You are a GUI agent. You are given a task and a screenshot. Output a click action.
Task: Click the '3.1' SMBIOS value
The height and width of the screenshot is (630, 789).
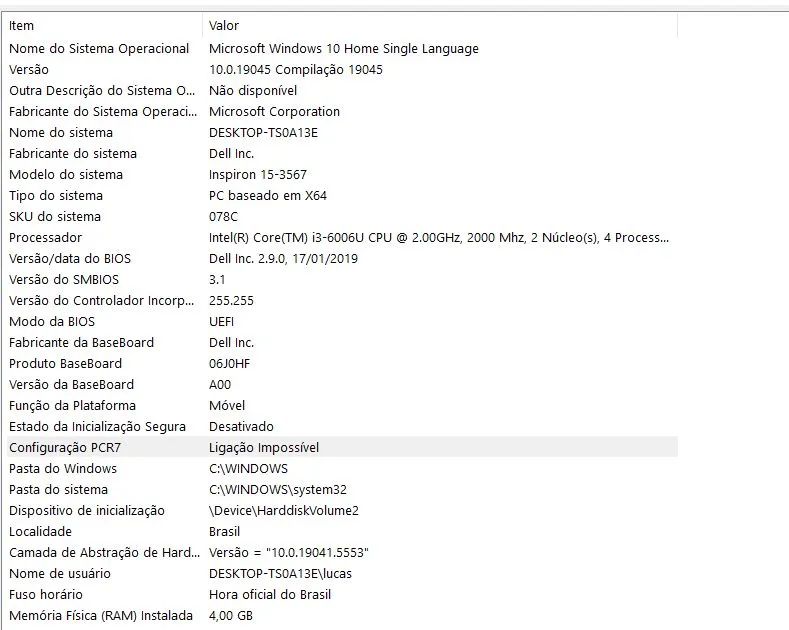tap(217, 280)
